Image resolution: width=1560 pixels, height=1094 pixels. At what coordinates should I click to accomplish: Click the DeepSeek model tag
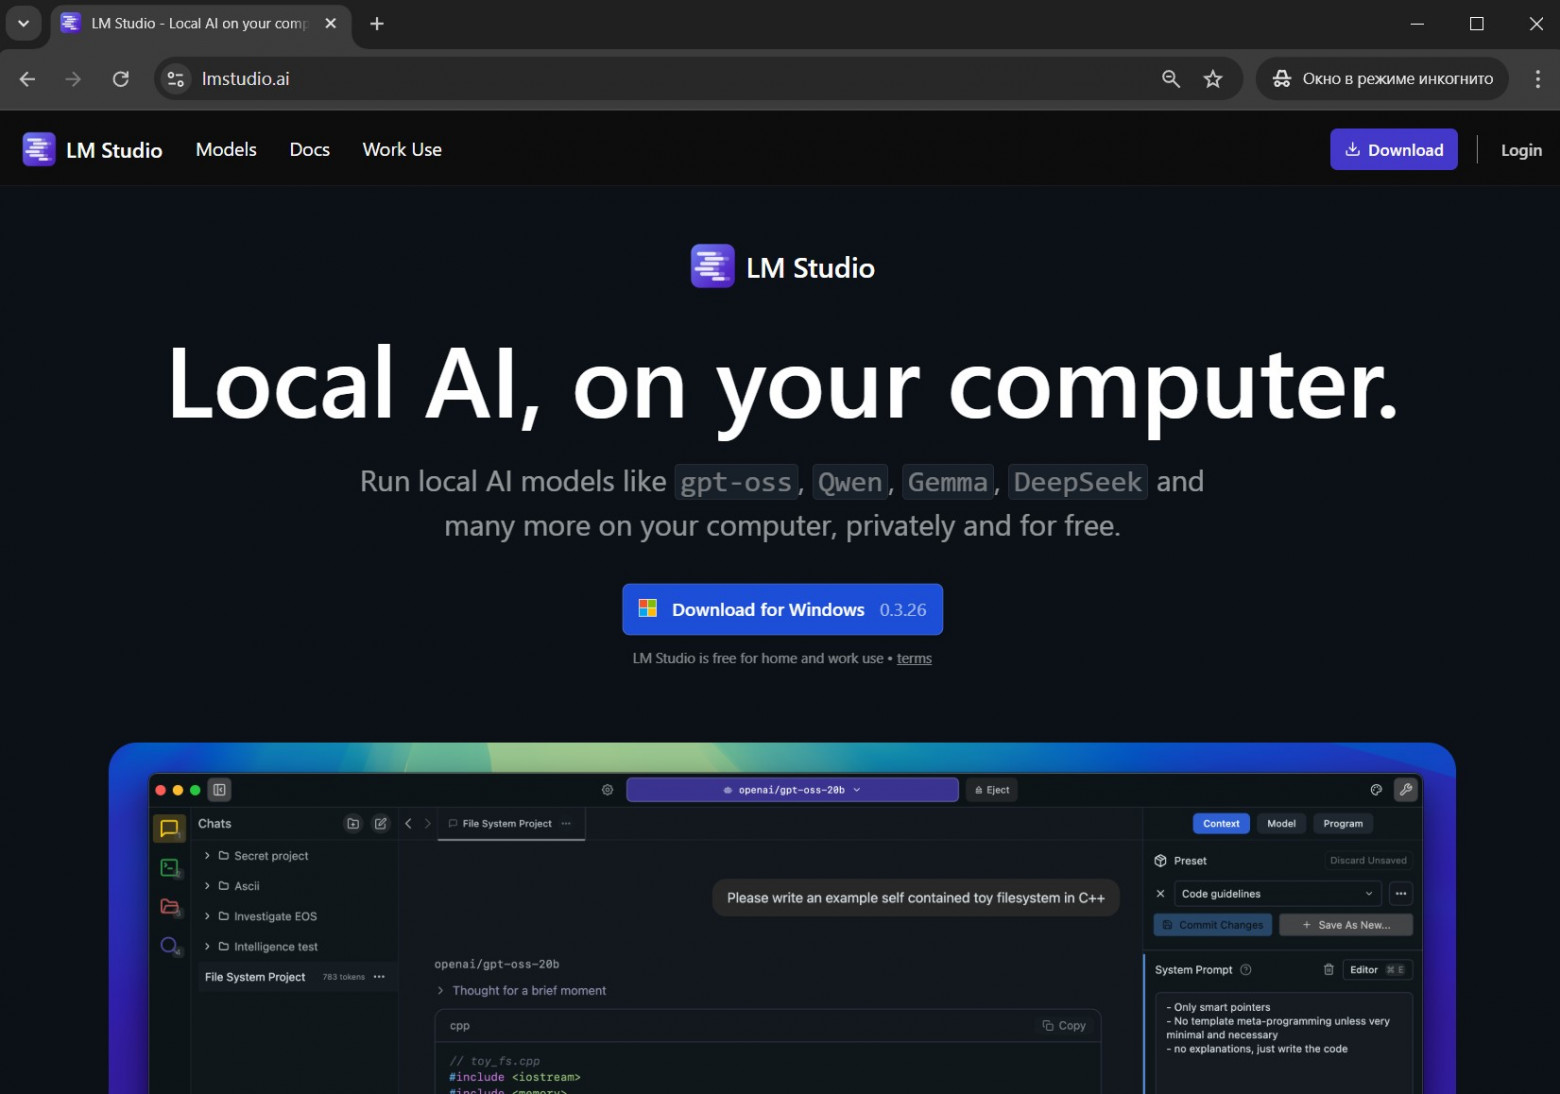click(x=1078, y=482)
